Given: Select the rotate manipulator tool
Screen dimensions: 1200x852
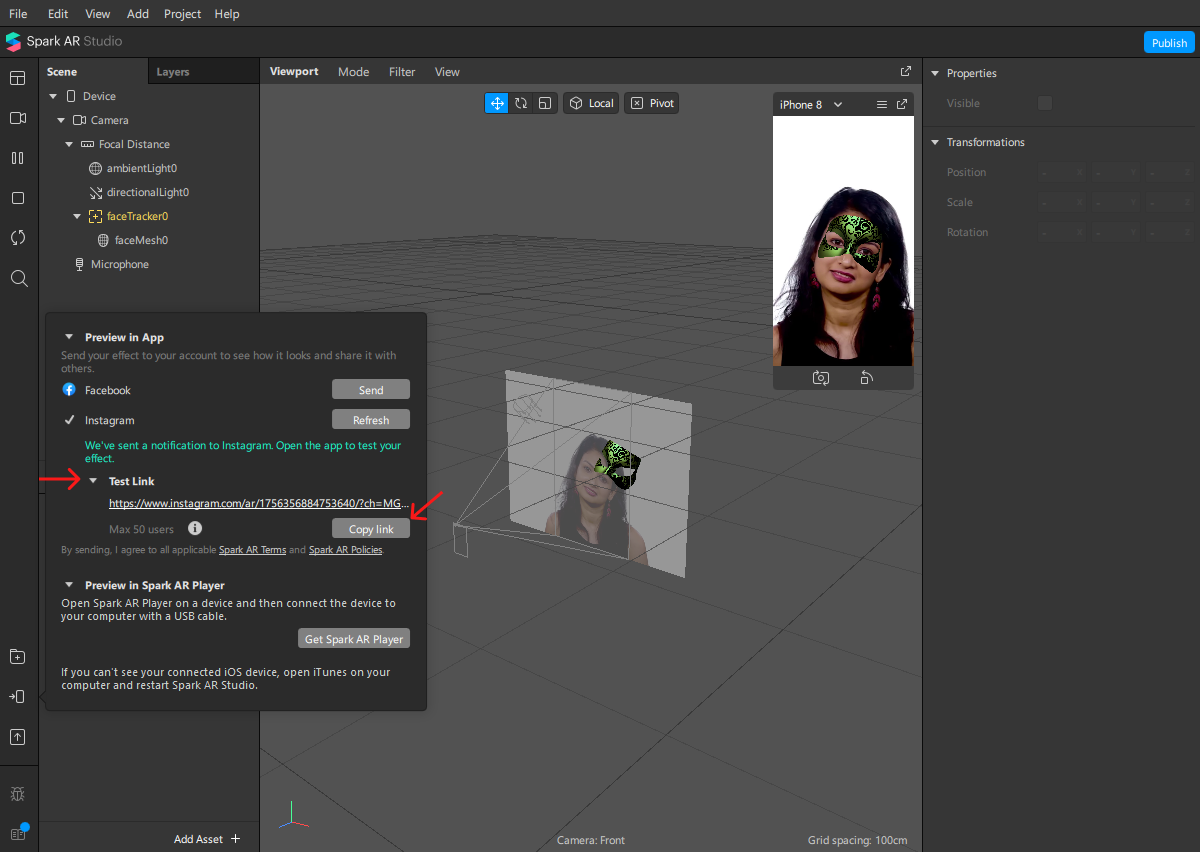Looking at the screenshot, I should tap(521, 103).
